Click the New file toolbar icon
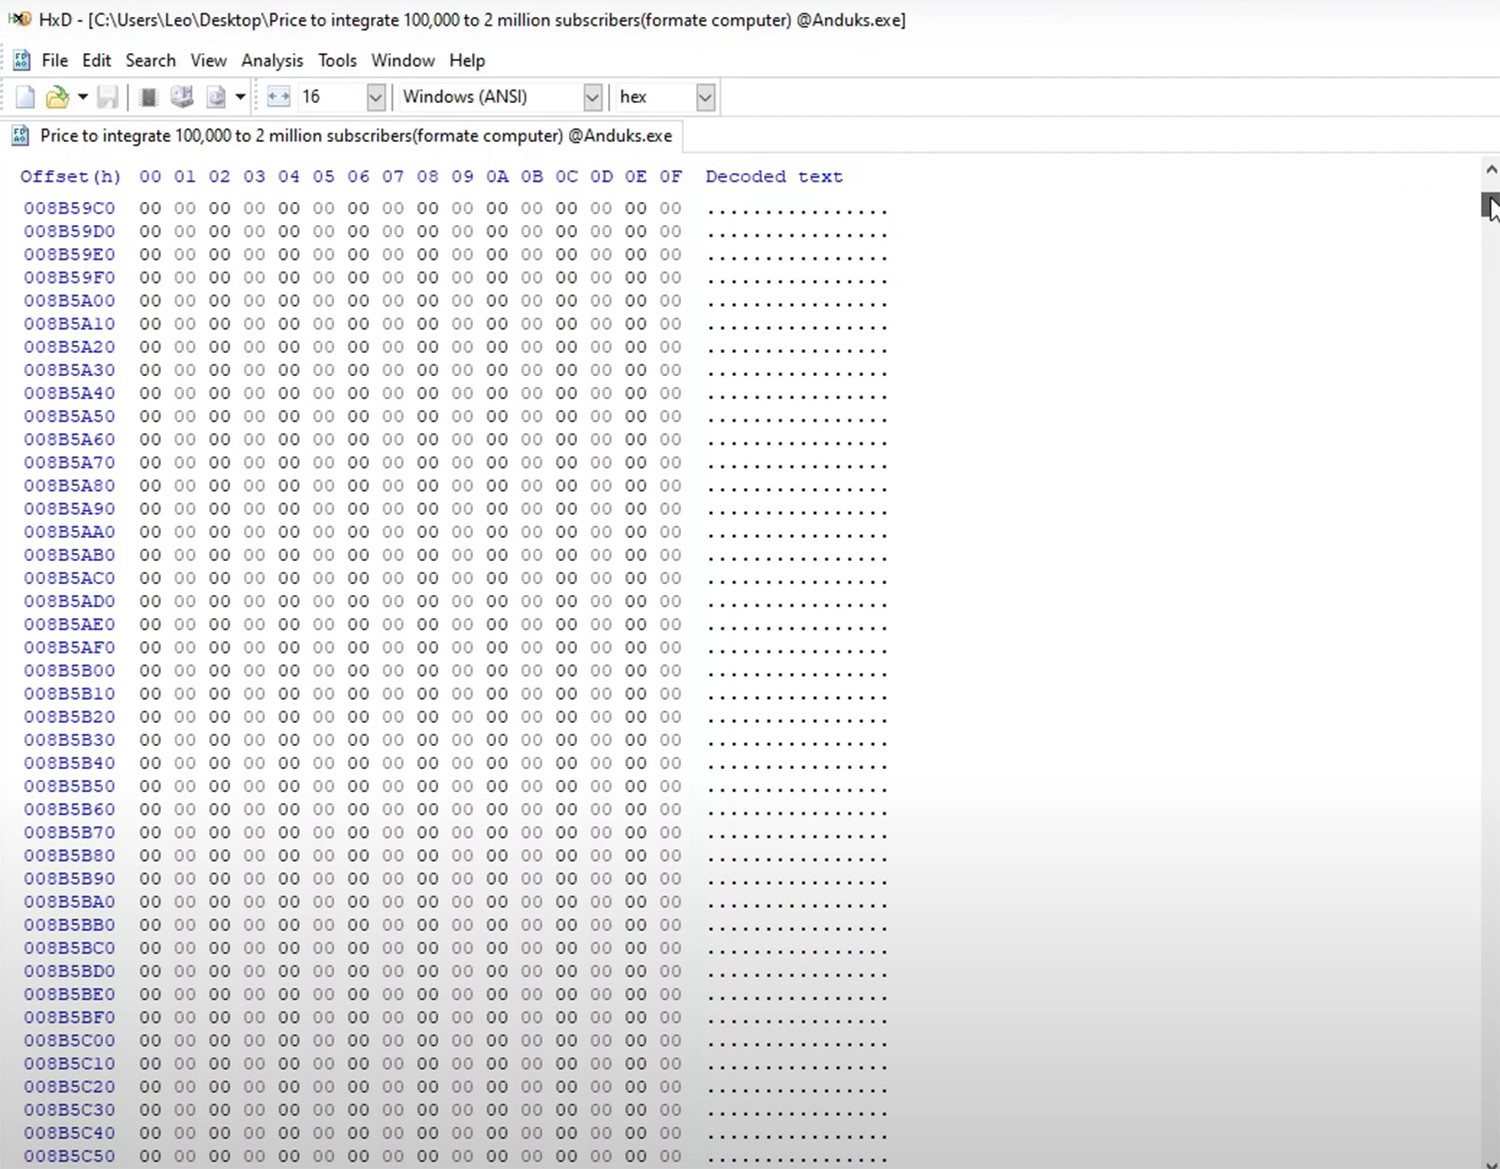Screen dimensions: 1500x1169 coord(26,97)
